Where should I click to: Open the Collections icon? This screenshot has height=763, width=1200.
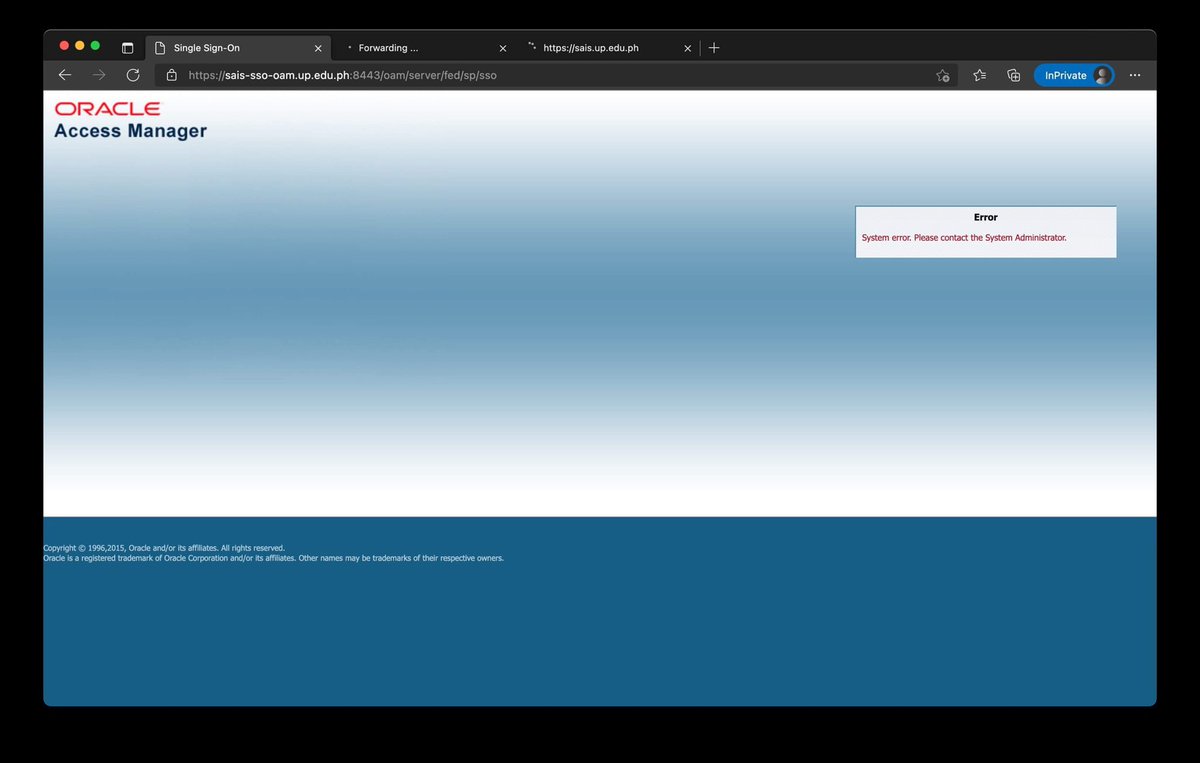(x=1014, y=75)
